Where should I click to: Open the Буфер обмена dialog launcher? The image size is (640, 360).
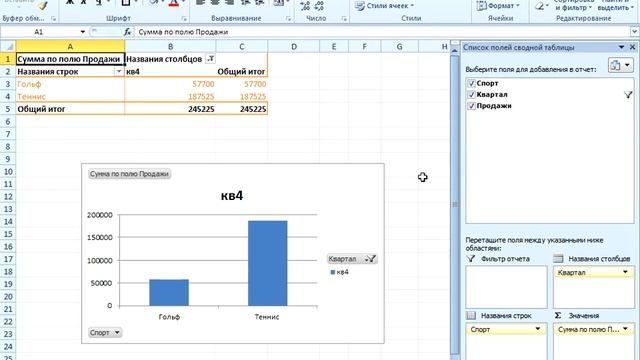[53, 19]
